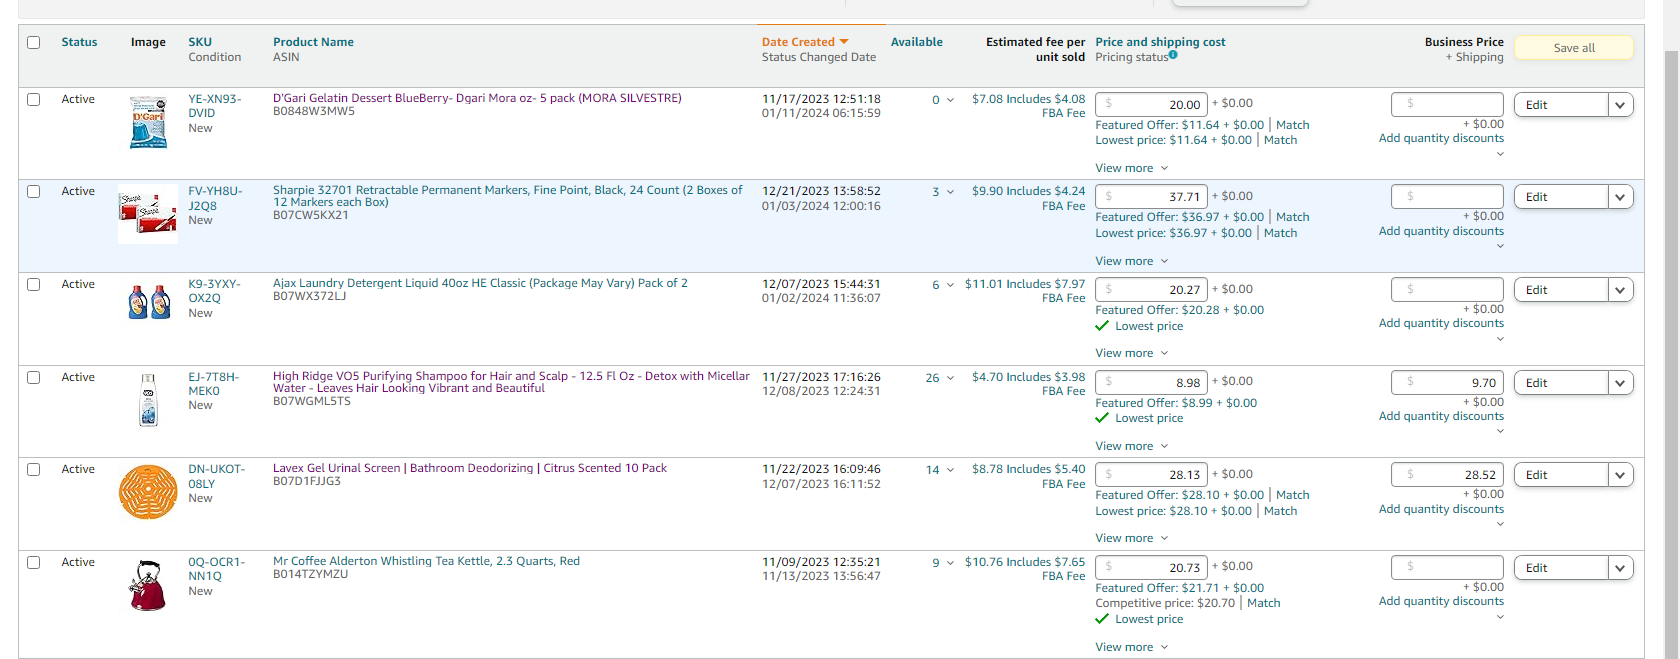Open the VO5 shampoo bottle thumbnail

(148, 400)
